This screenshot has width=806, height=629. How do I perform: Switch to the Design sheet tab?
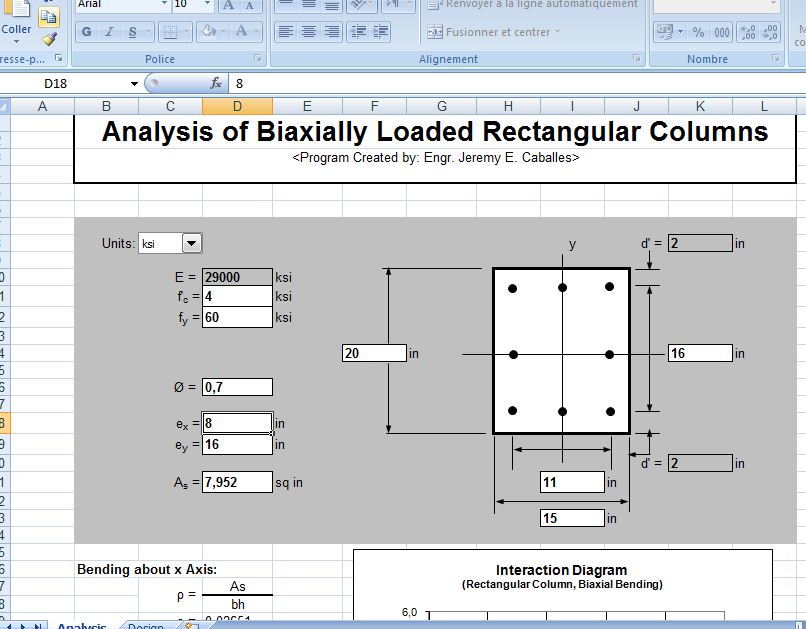[x=146, y=623]
